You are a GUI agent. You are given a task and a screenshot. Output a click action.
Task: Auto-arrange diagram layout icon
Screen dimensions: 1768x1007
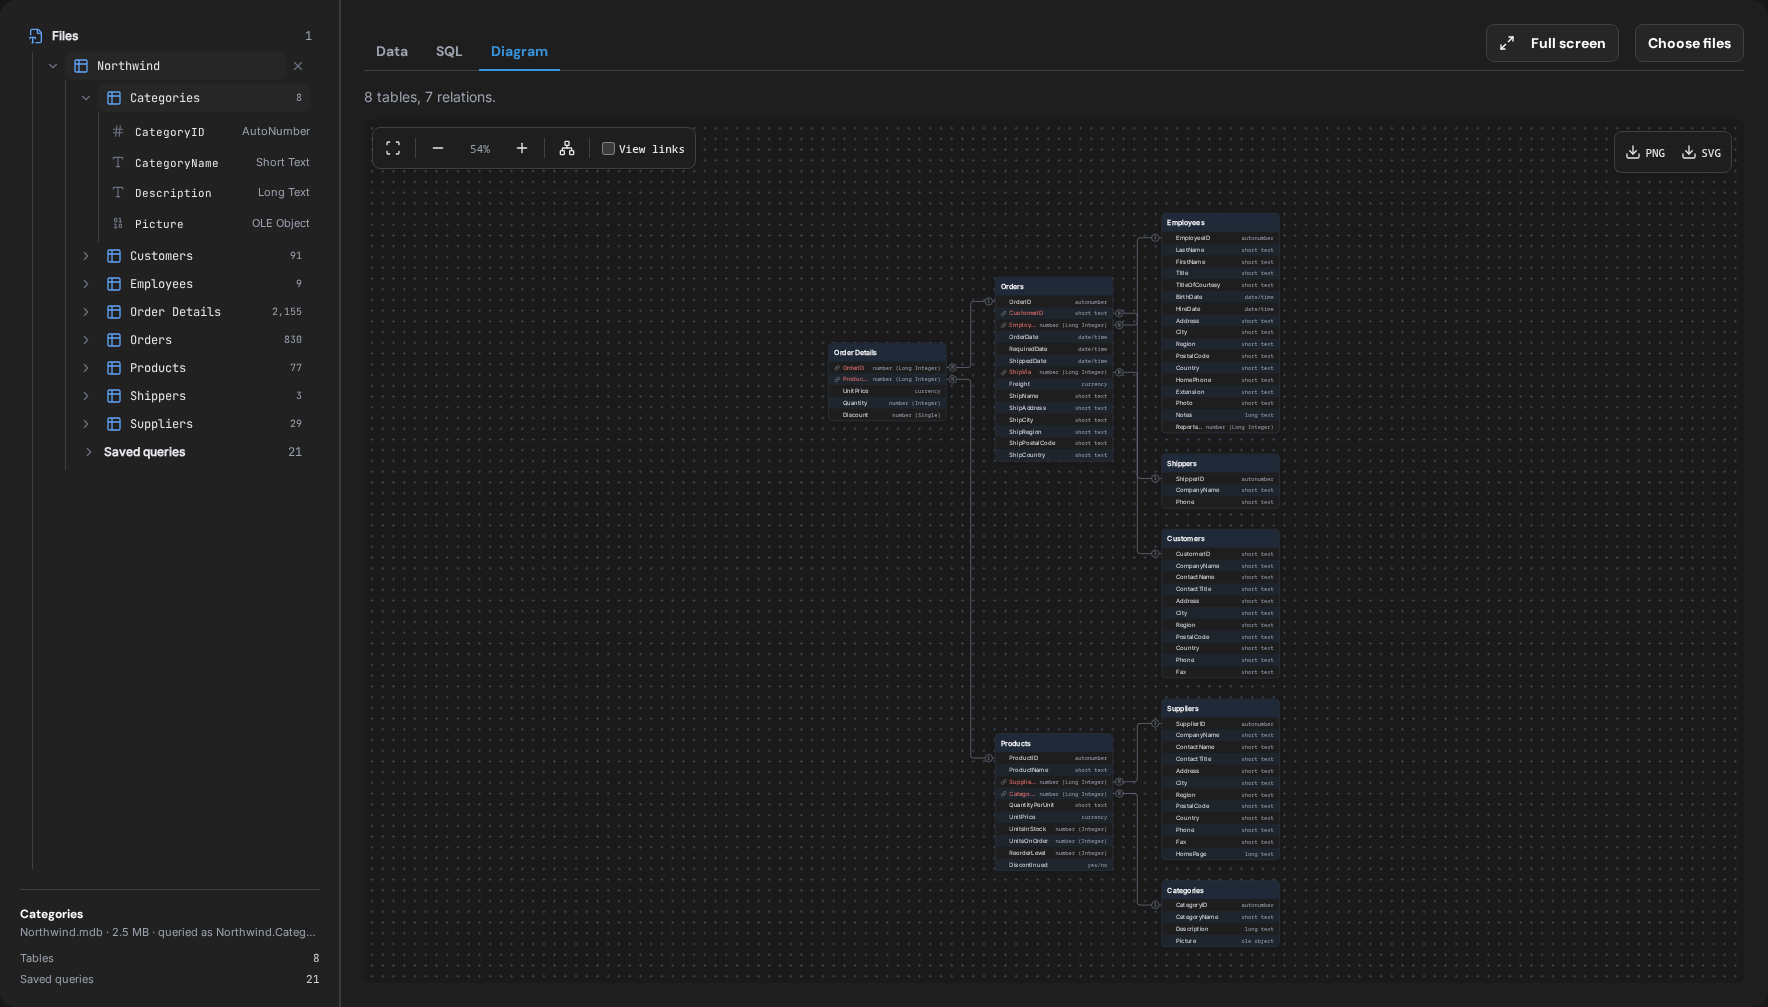click(x=567, y=148)
